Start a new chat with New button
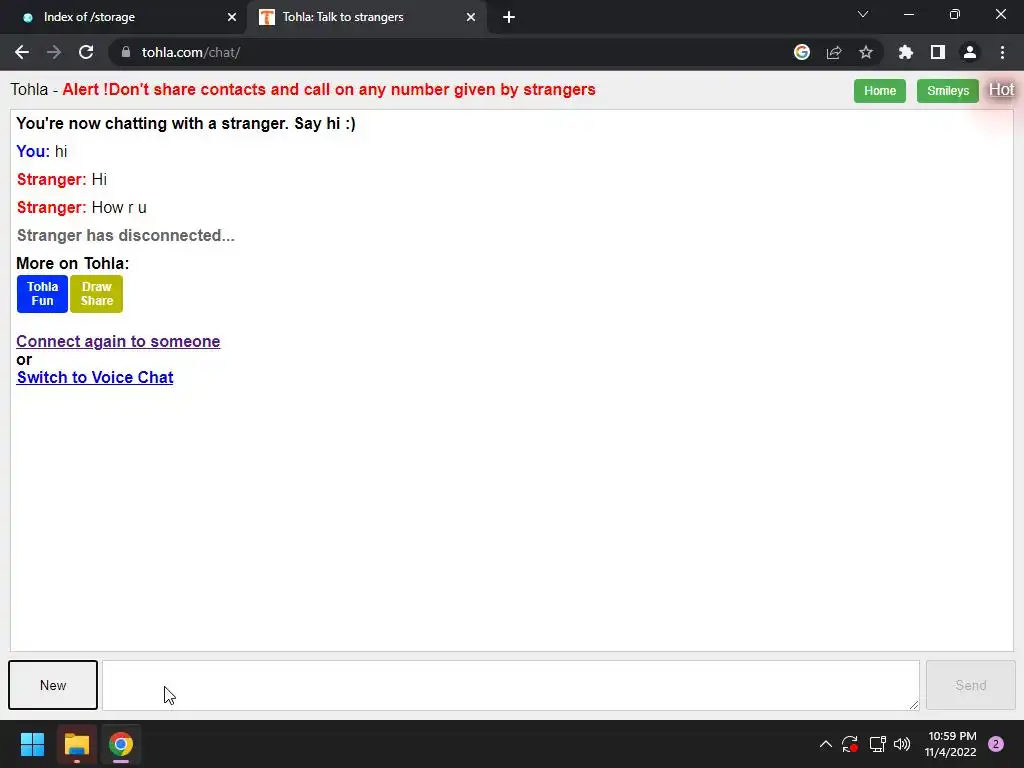Viewport: 1024px width, 768px height. (53, 685)
